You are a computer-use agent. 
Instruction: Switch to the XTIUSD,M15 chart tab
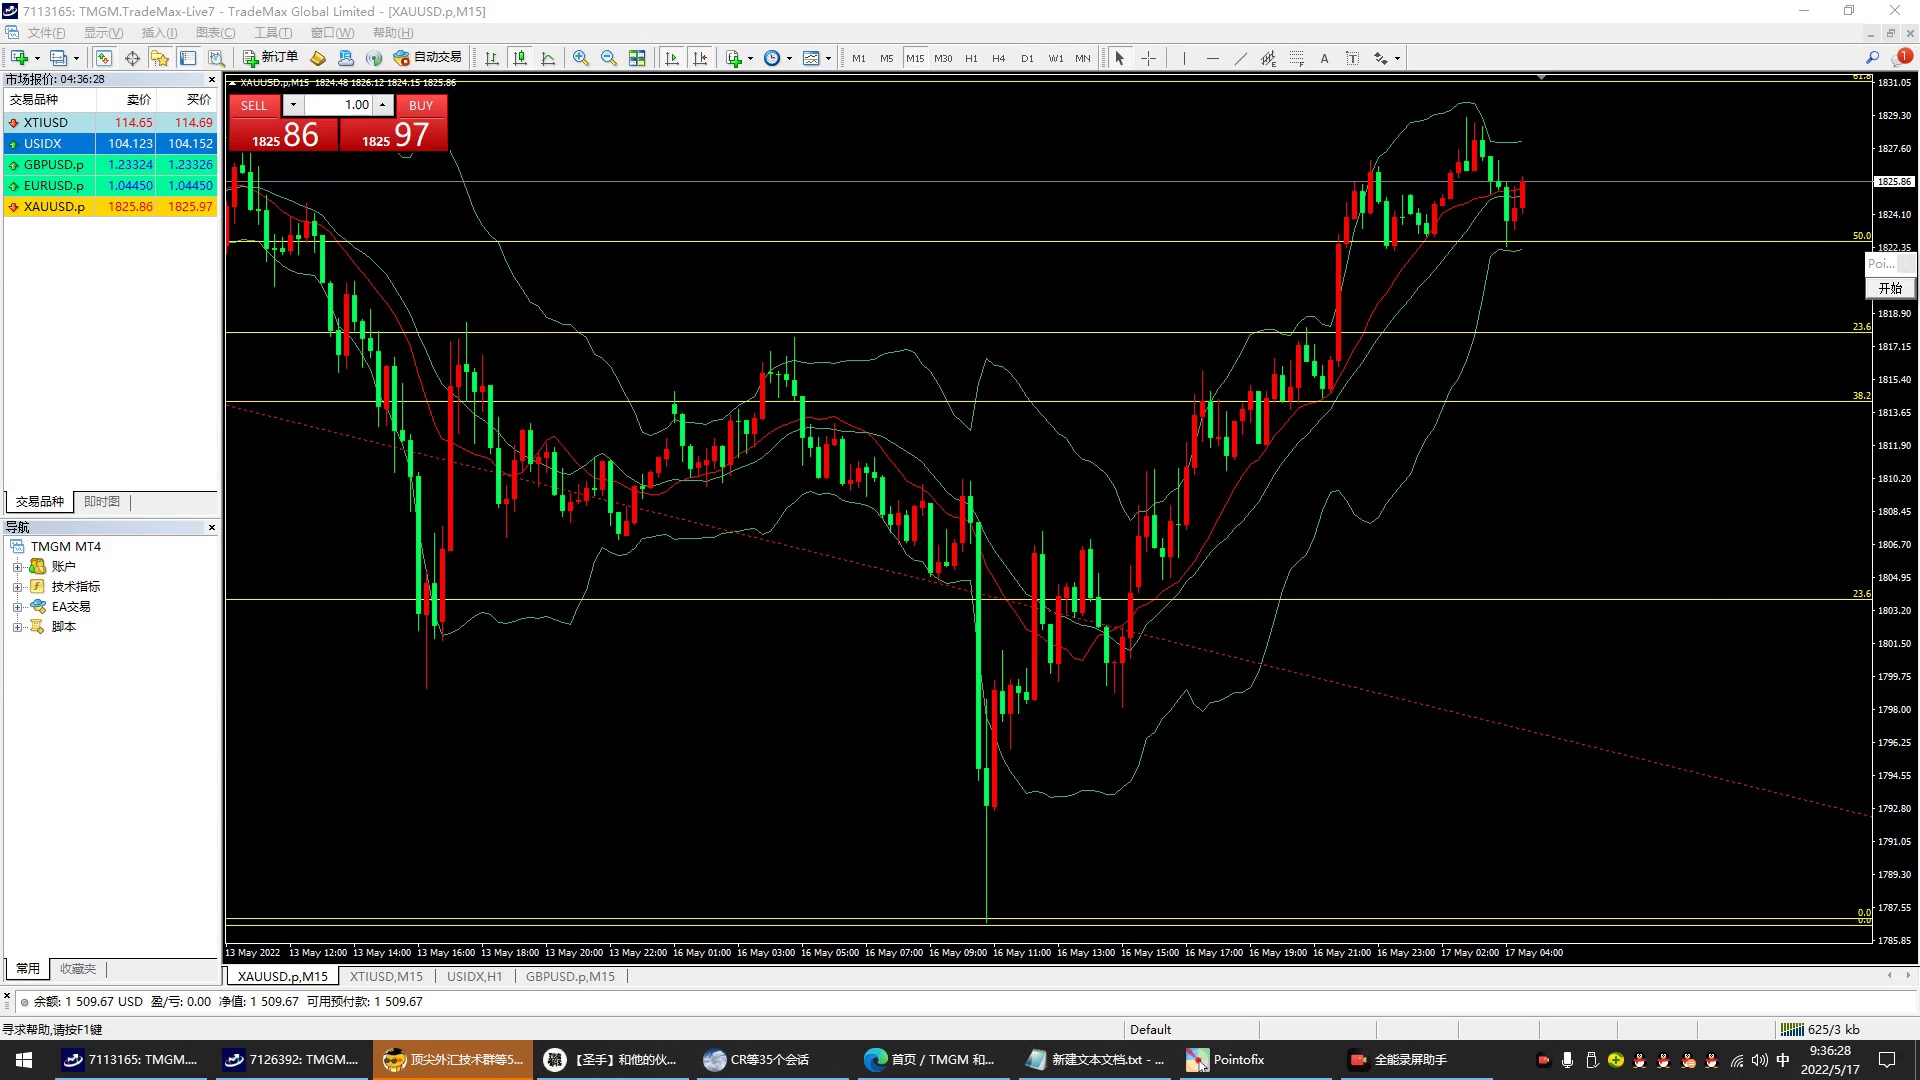click(386, 976)
